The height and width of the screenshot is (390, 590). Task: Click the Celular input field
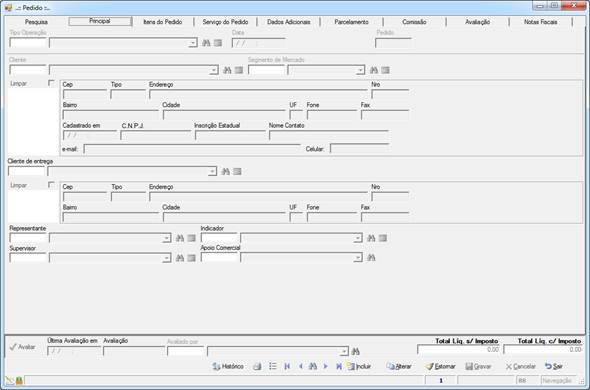point(359,149)
